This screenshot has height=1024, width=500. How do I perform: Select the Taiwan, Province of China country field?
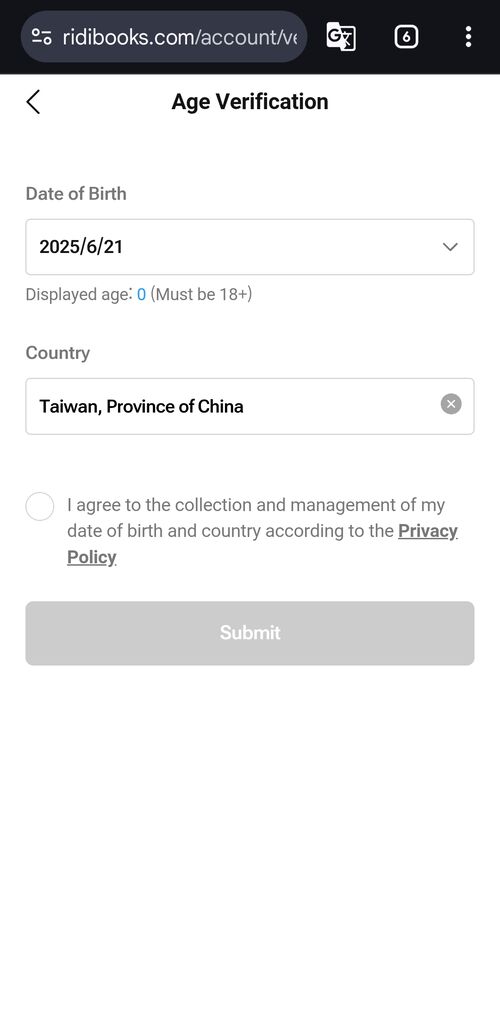tap(250, 406)
